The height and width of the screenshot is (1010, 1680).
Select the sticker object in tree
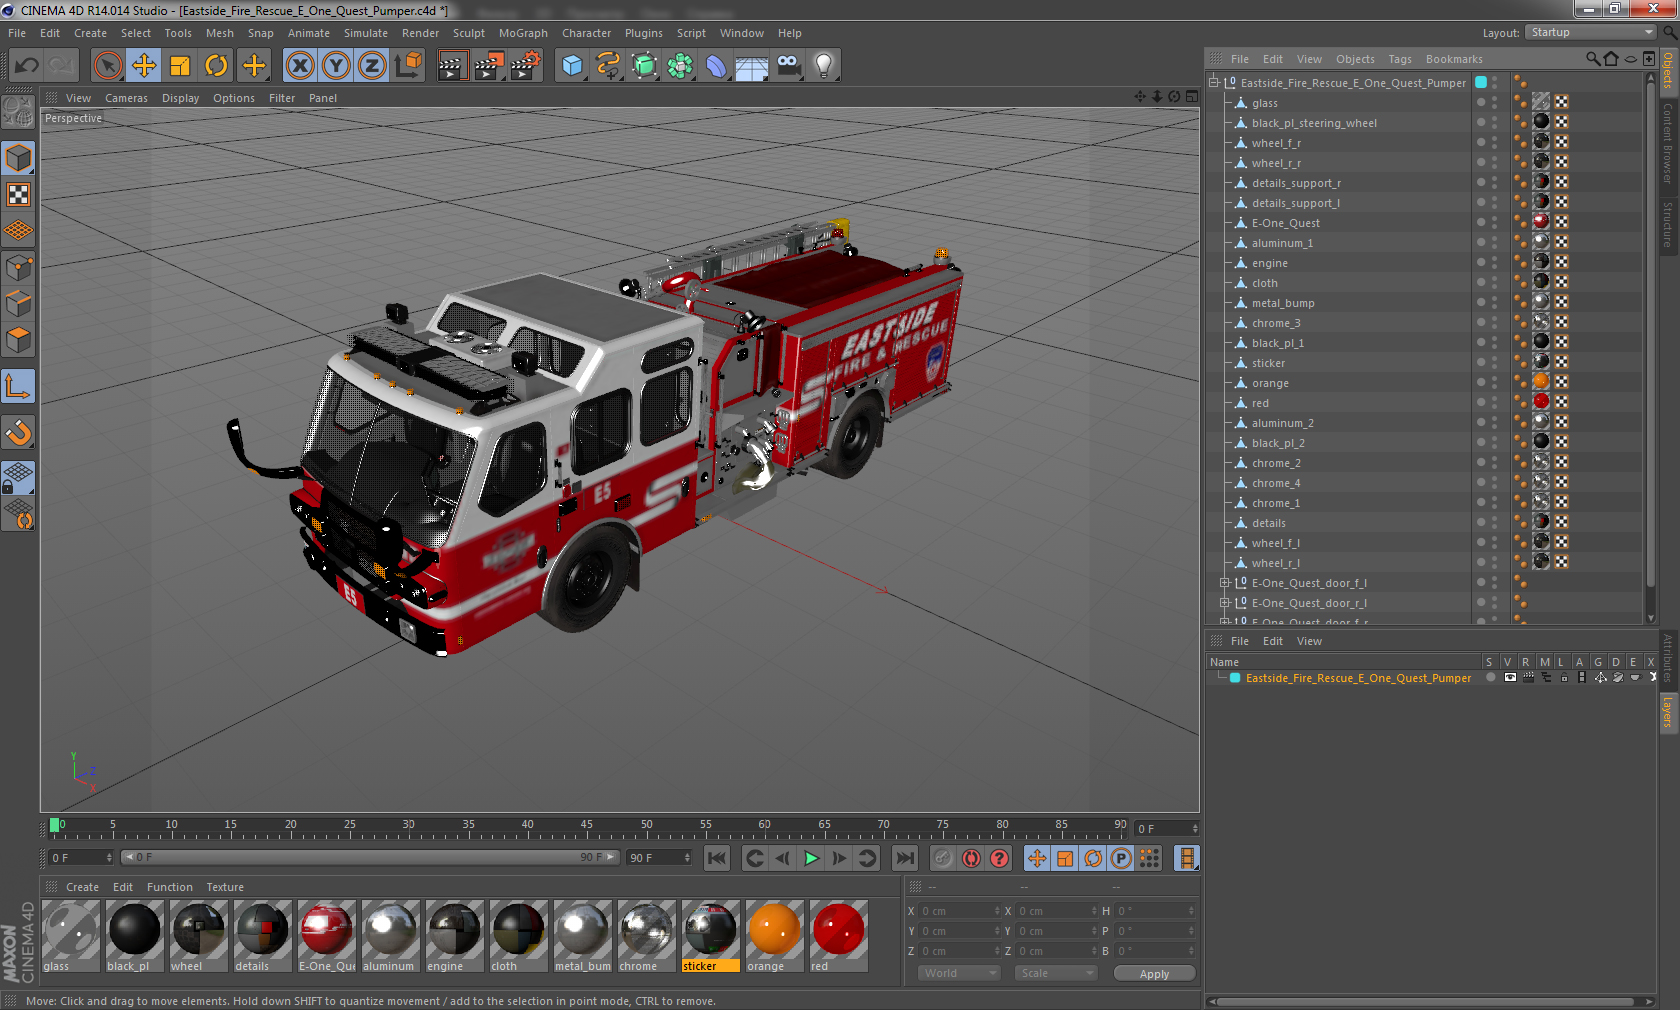tap(1268, 363)
